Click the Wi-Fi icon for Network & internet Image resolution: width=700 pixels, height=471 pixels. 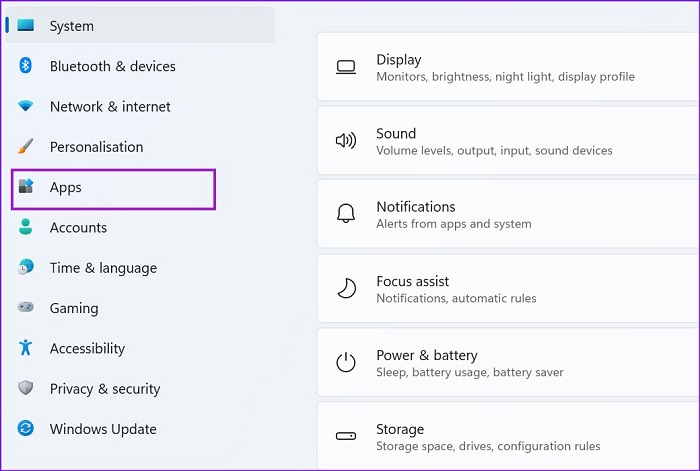[25, 106]
